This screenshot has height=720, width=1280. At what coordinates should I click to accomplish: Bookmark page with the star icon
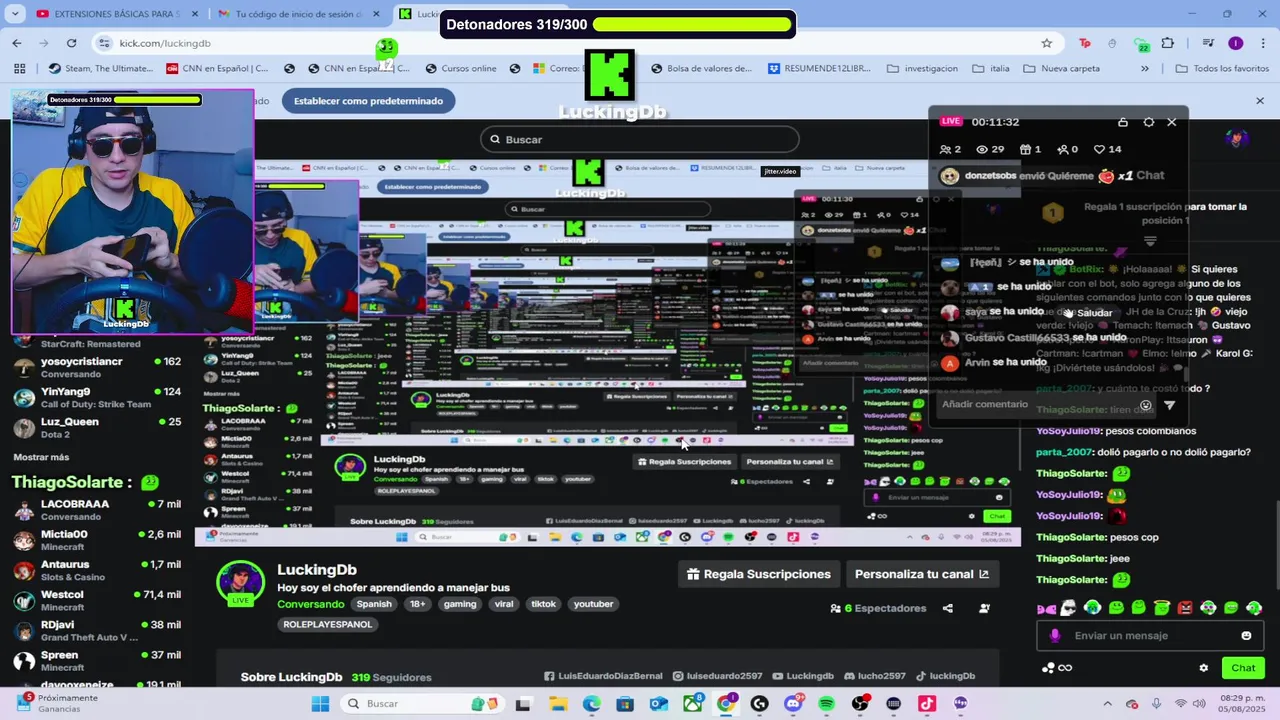(x=1046, y=43)
